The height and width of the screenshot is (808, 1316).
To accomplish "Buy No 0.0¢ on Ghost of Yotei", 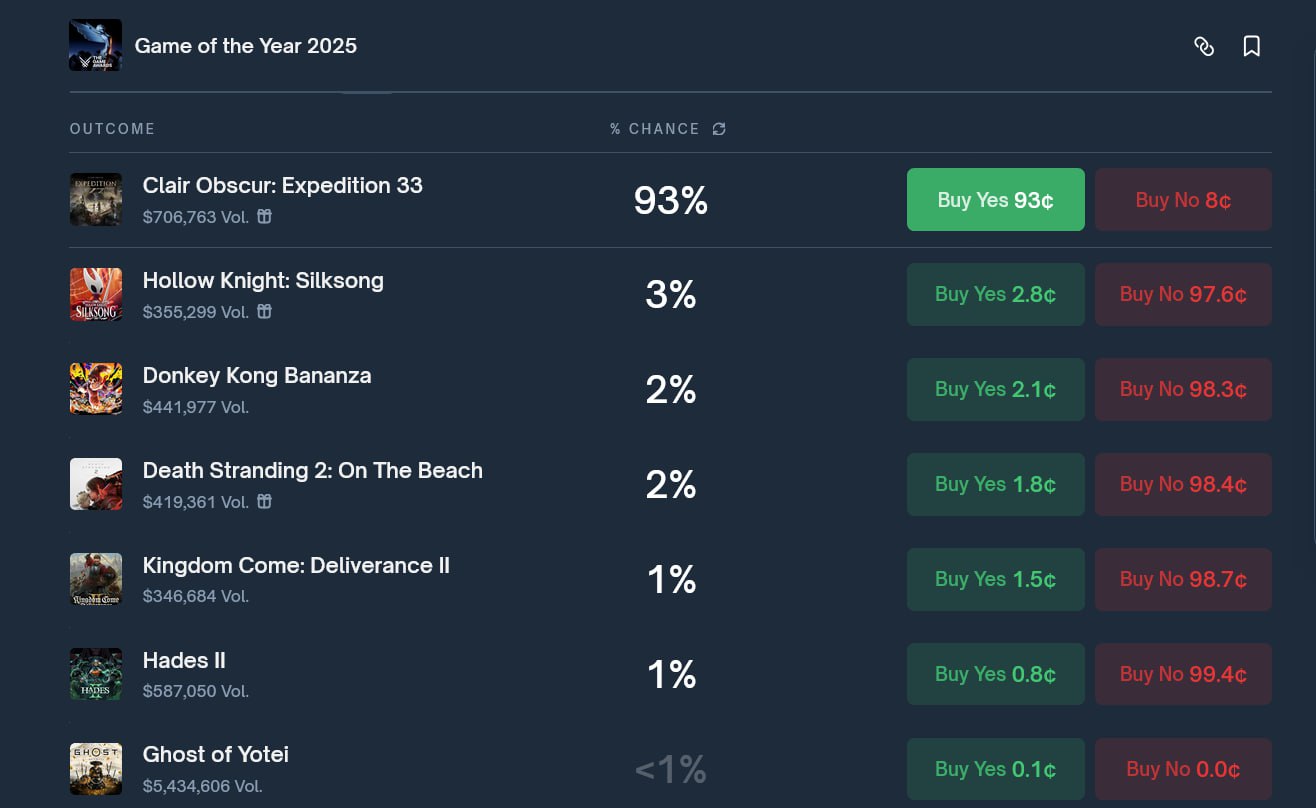I will [x=1183, y=769].
